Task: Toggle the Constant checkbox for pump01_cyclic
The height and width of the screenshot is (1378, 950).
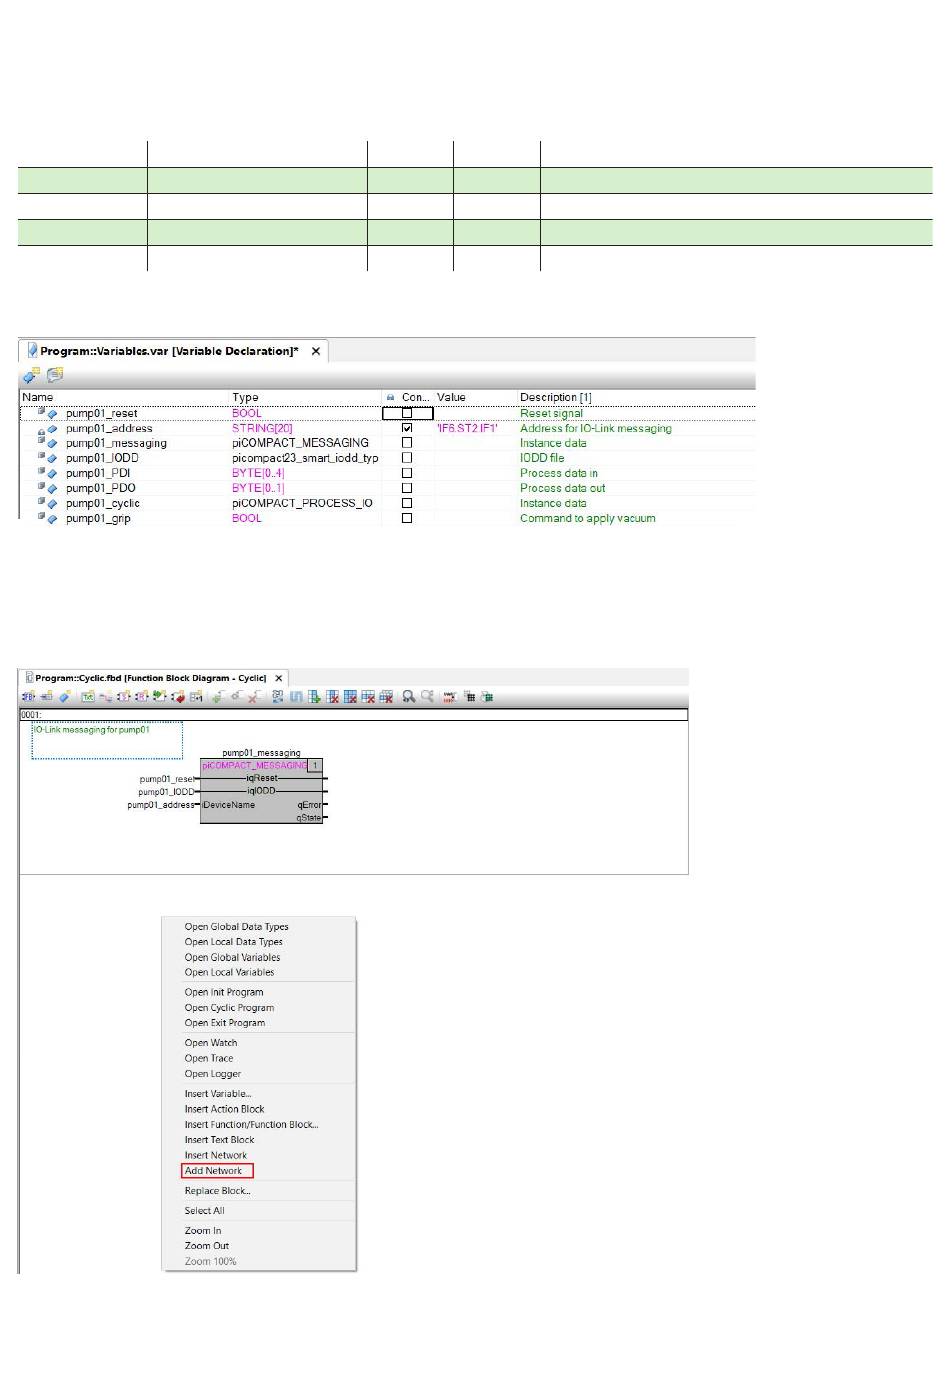Action: tap(407, 503)
